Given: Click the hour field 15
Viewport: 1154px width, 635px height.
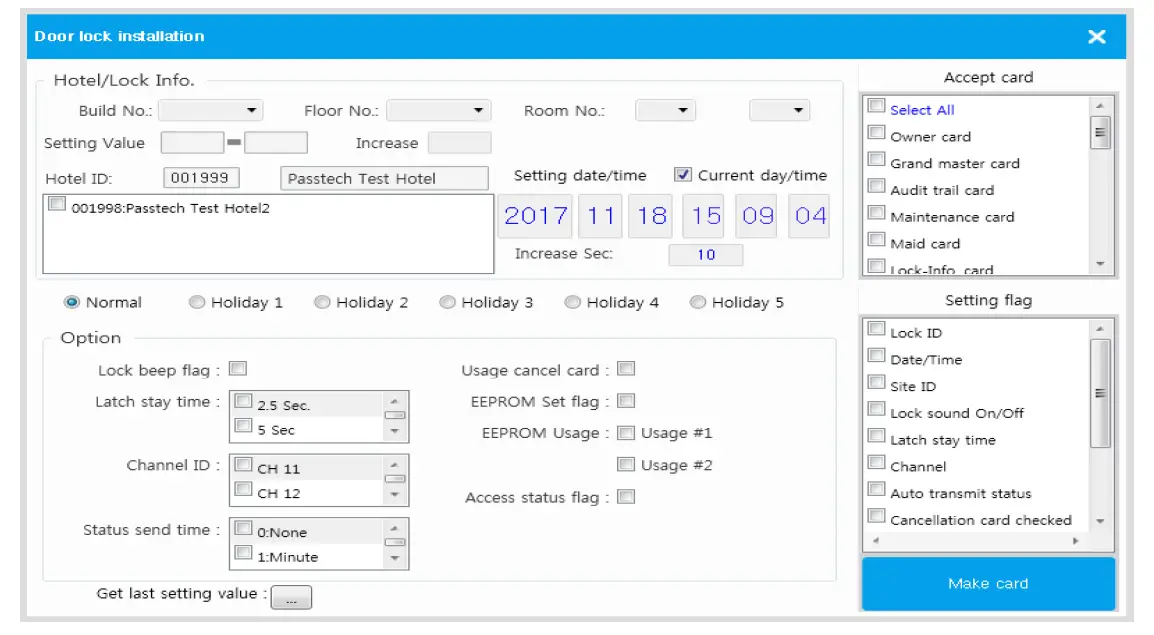Looking at the screenshot, I should point(704,216).
